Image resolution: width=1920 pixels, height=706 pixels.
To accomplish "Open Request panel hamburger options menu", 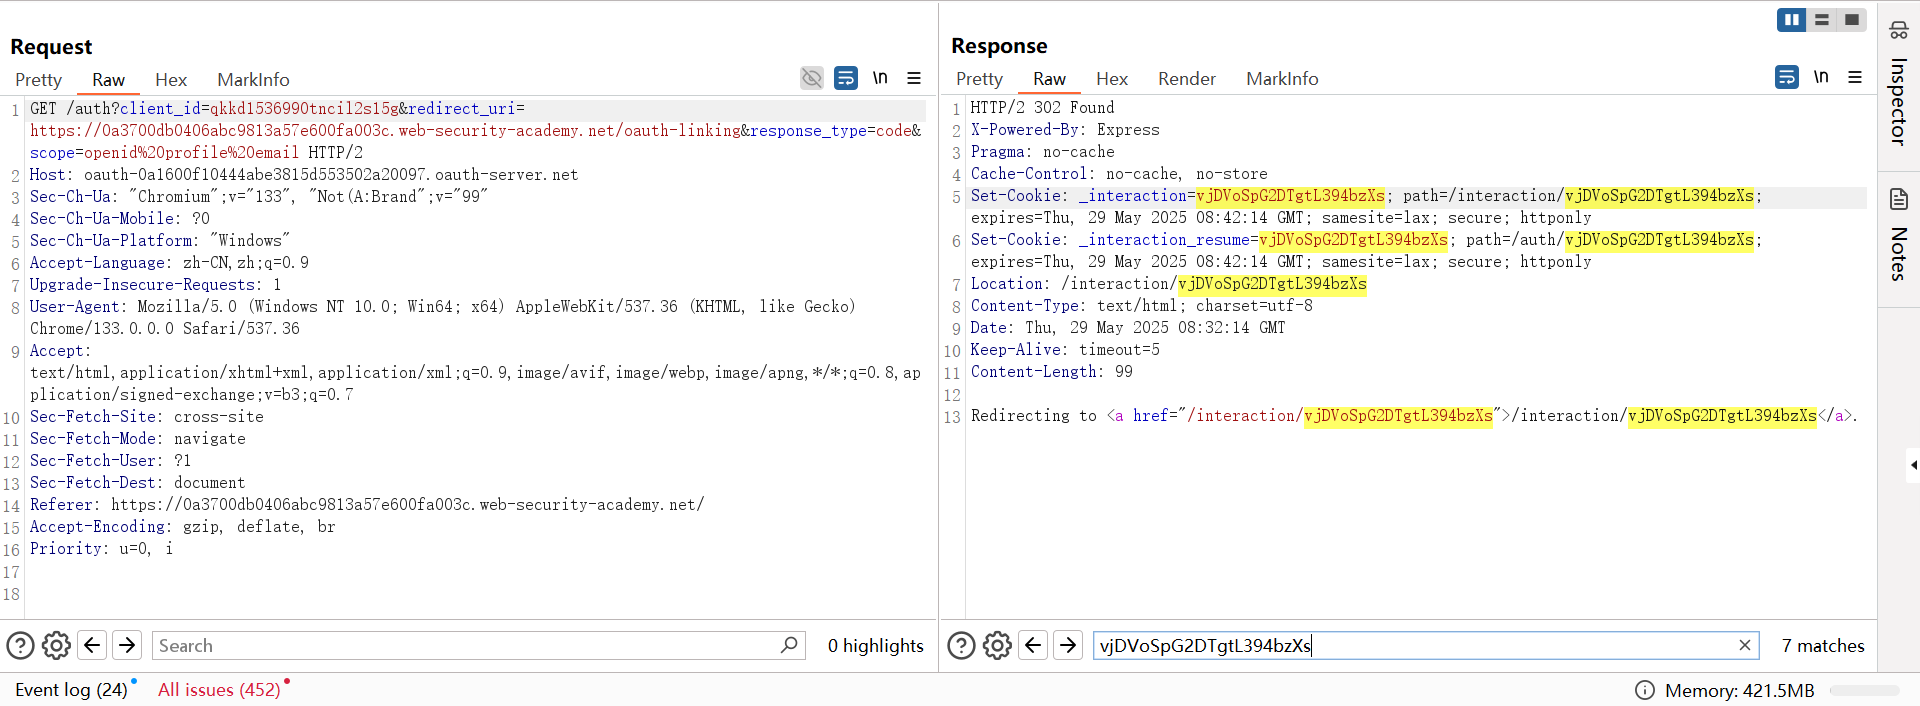I will [914, 78].
